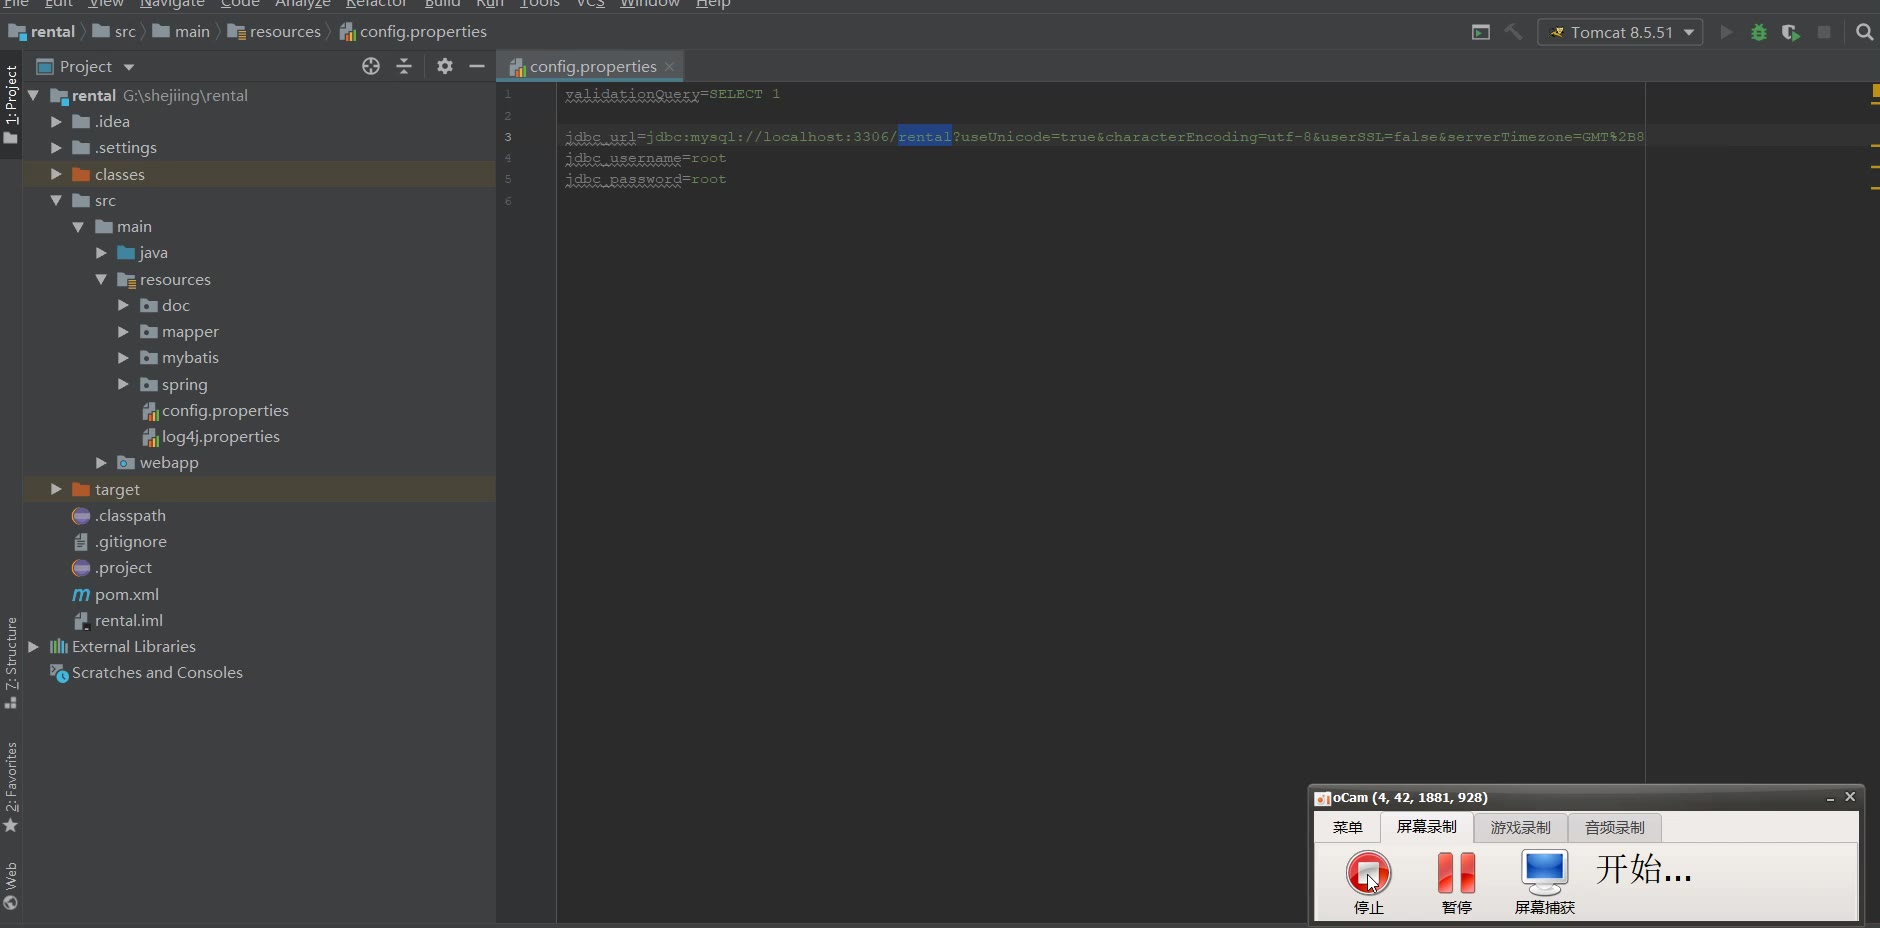The image size is (1880, 928).
Task: Toggle the Favorites tool window sidebar tab
Action: point(11,787)
